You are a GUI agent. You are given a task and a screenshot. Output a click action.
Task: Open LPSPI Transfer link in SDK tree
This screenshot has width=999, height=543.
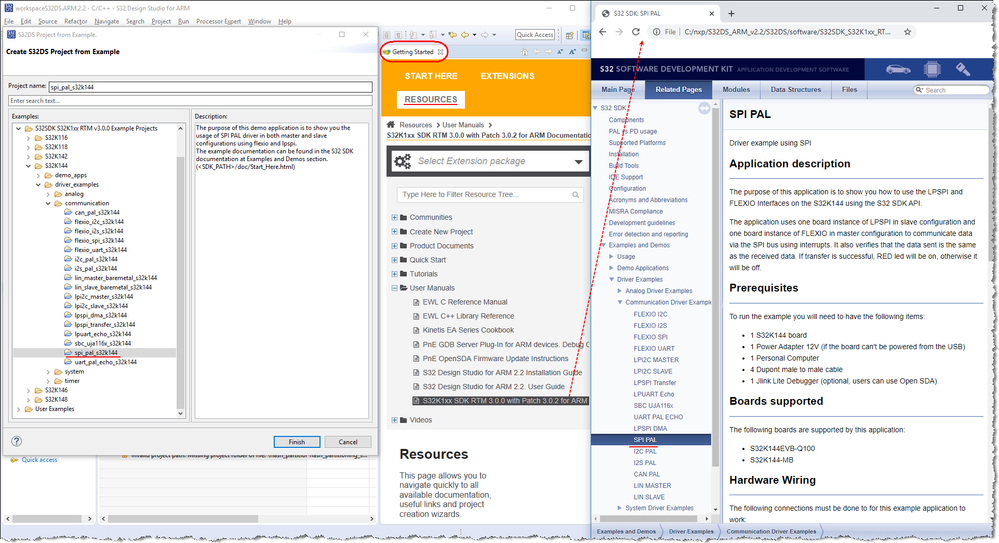tap(654, 382)
